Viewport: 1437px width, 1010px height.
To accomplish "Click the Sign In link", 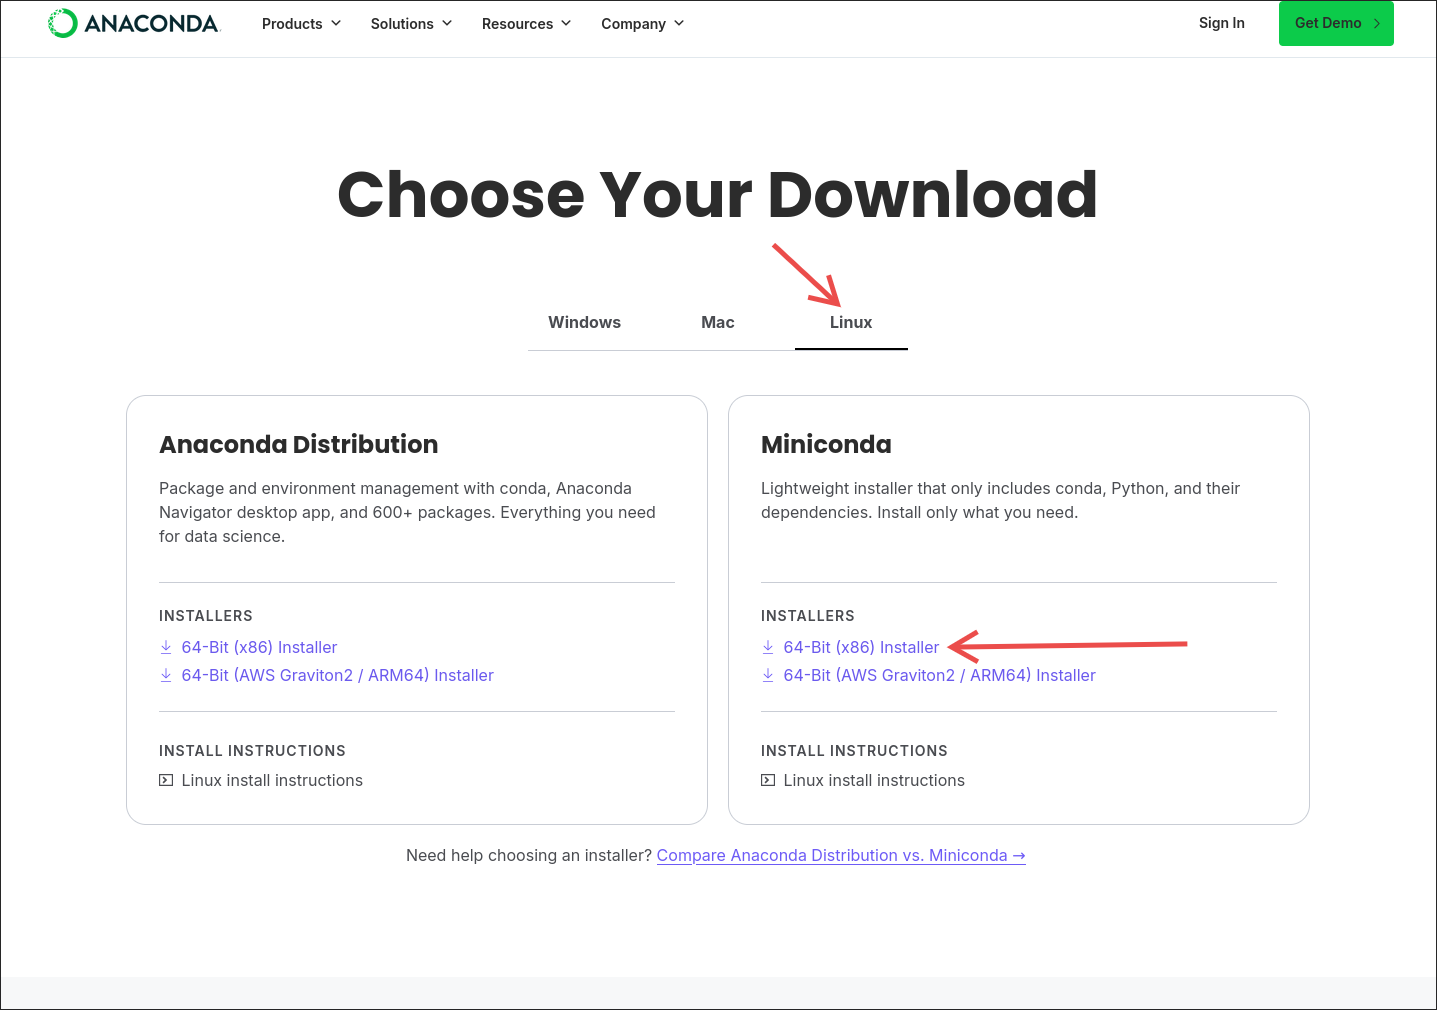I will (x=1222, y=23).
